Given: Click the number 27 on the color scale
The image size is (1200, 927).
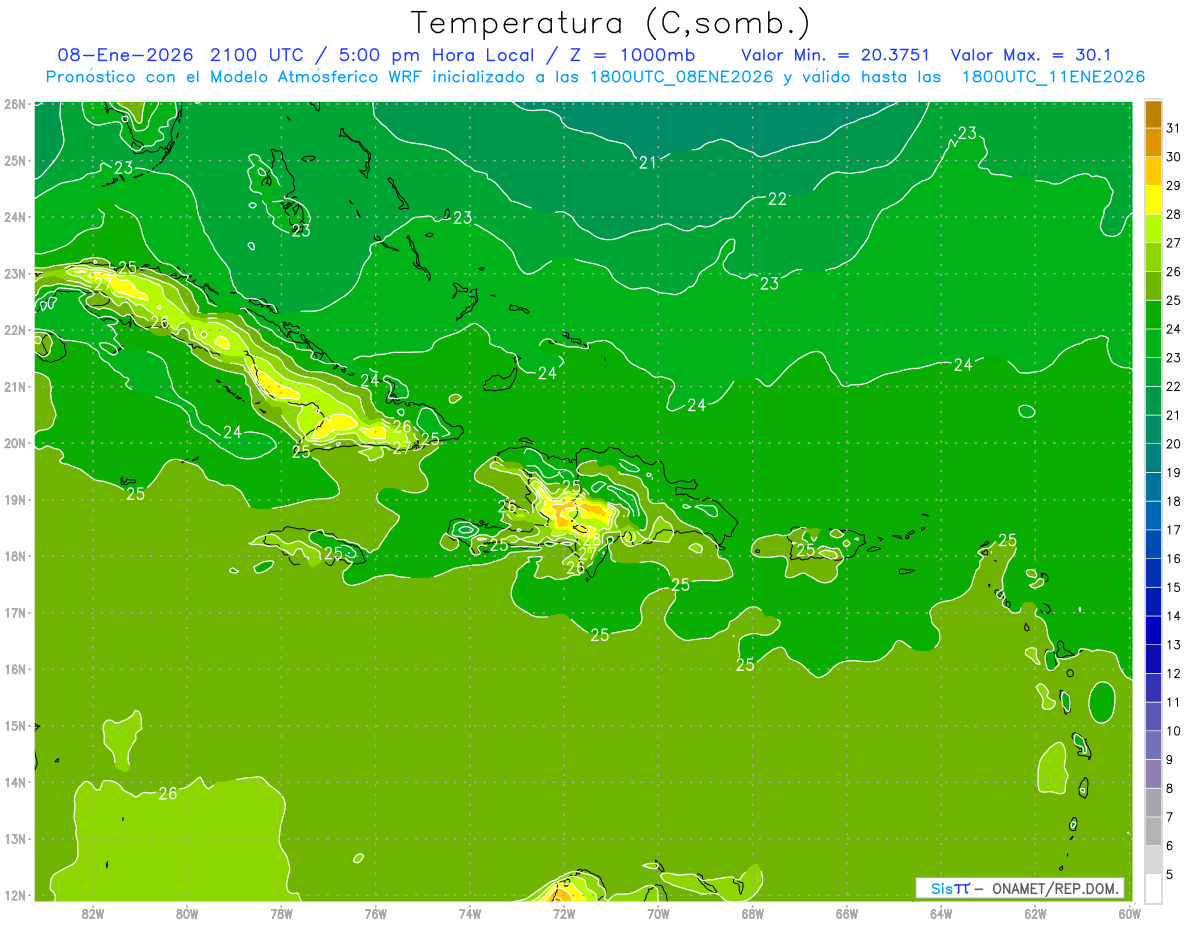Looking at the screenshot, I should (1173, 243).
